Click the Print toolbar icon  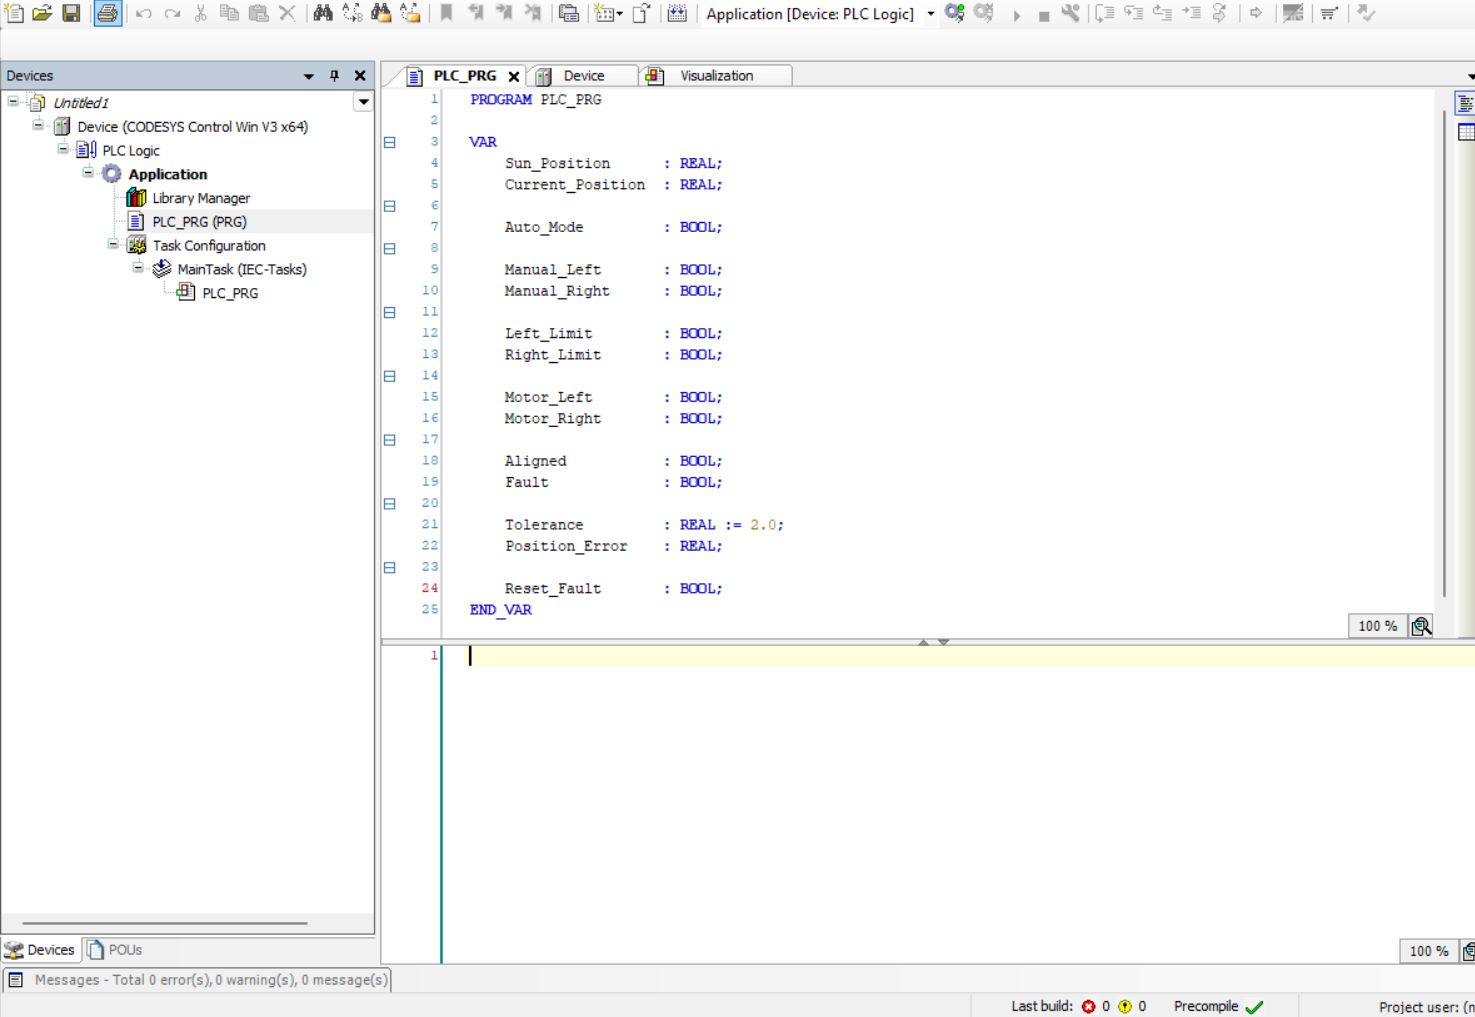tap(107, 13)
